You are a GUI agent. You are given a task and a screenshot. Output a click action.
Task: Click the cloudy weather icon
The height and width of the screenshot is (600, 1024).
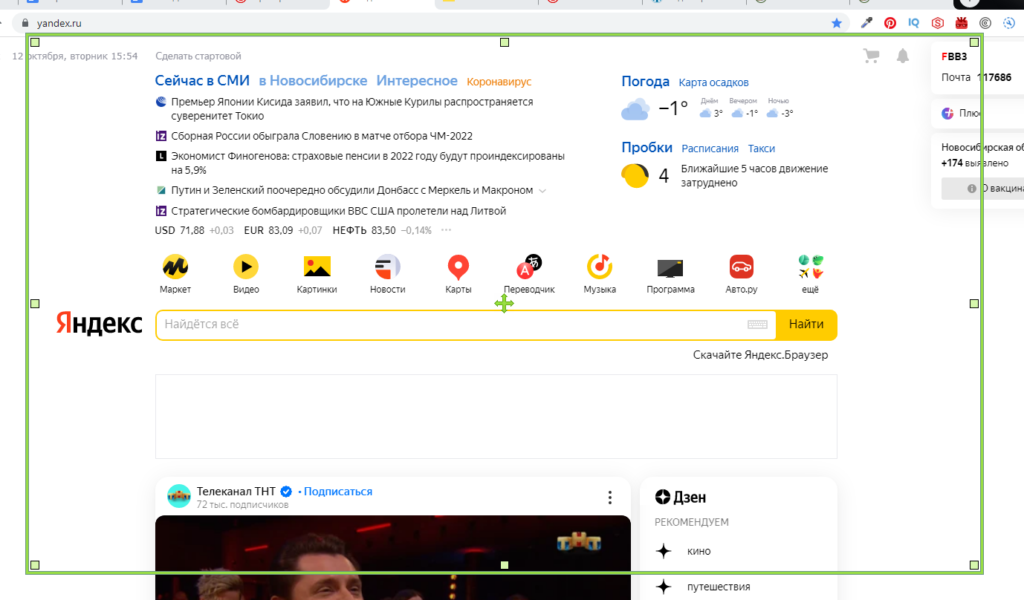pyautogui.click(x=635, y=109)
